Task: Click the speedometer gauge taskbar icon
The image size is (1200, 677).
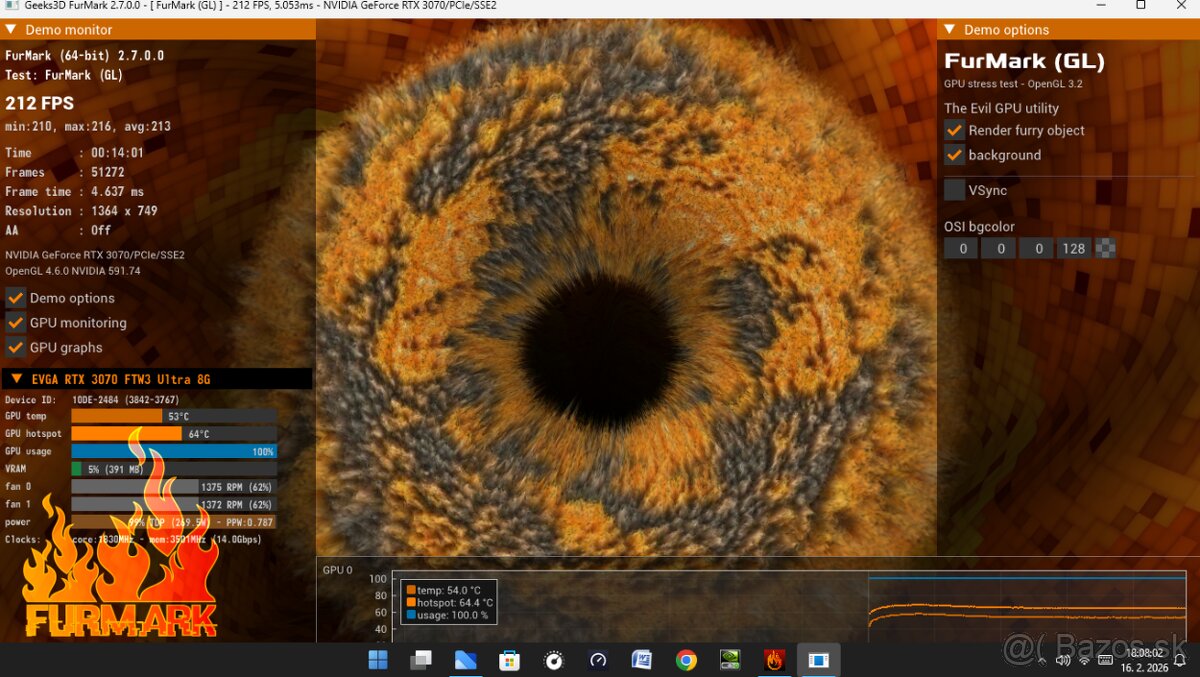Action: (598, 660)
